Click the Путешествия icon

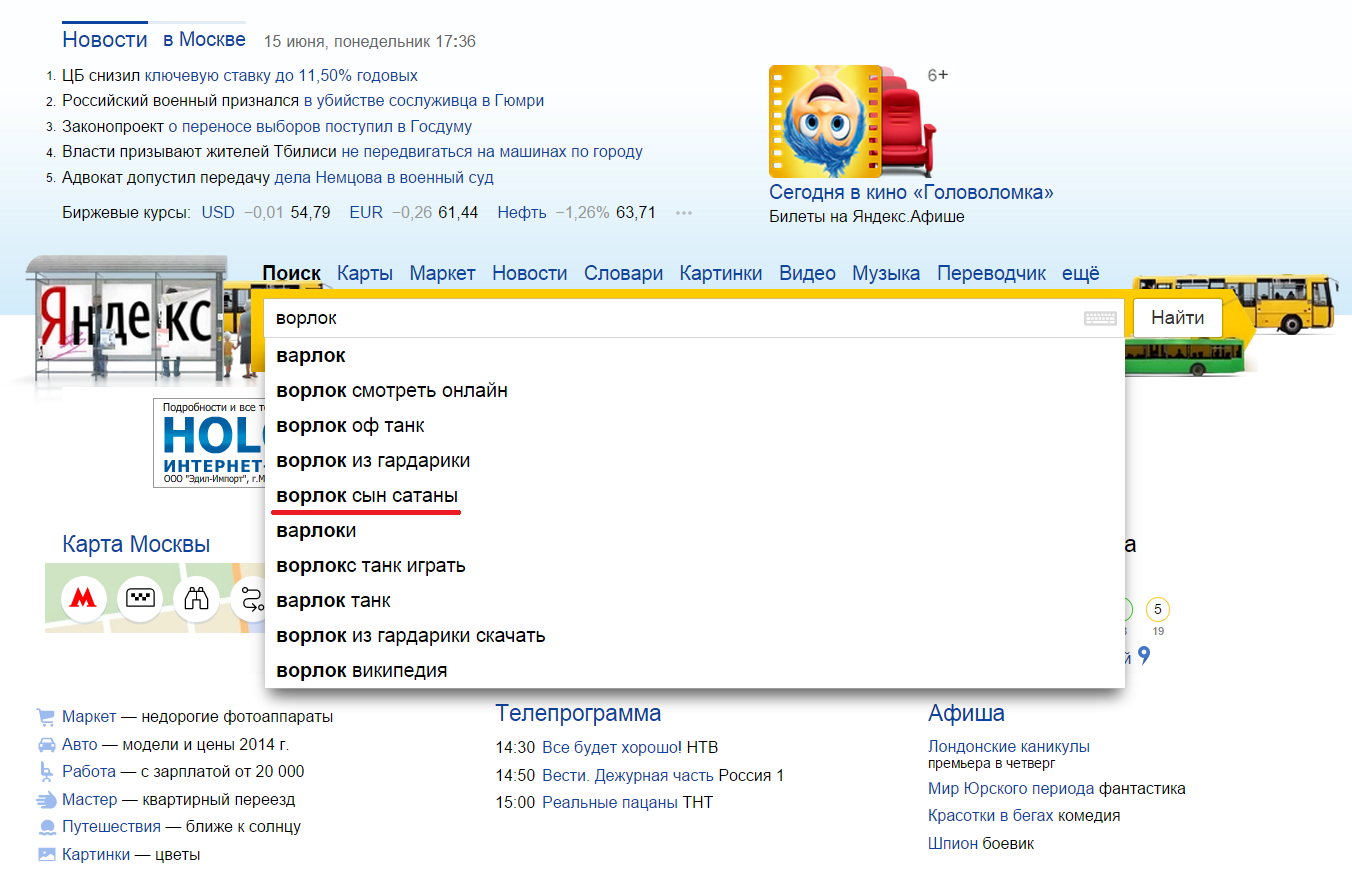[x=46, y=827]
